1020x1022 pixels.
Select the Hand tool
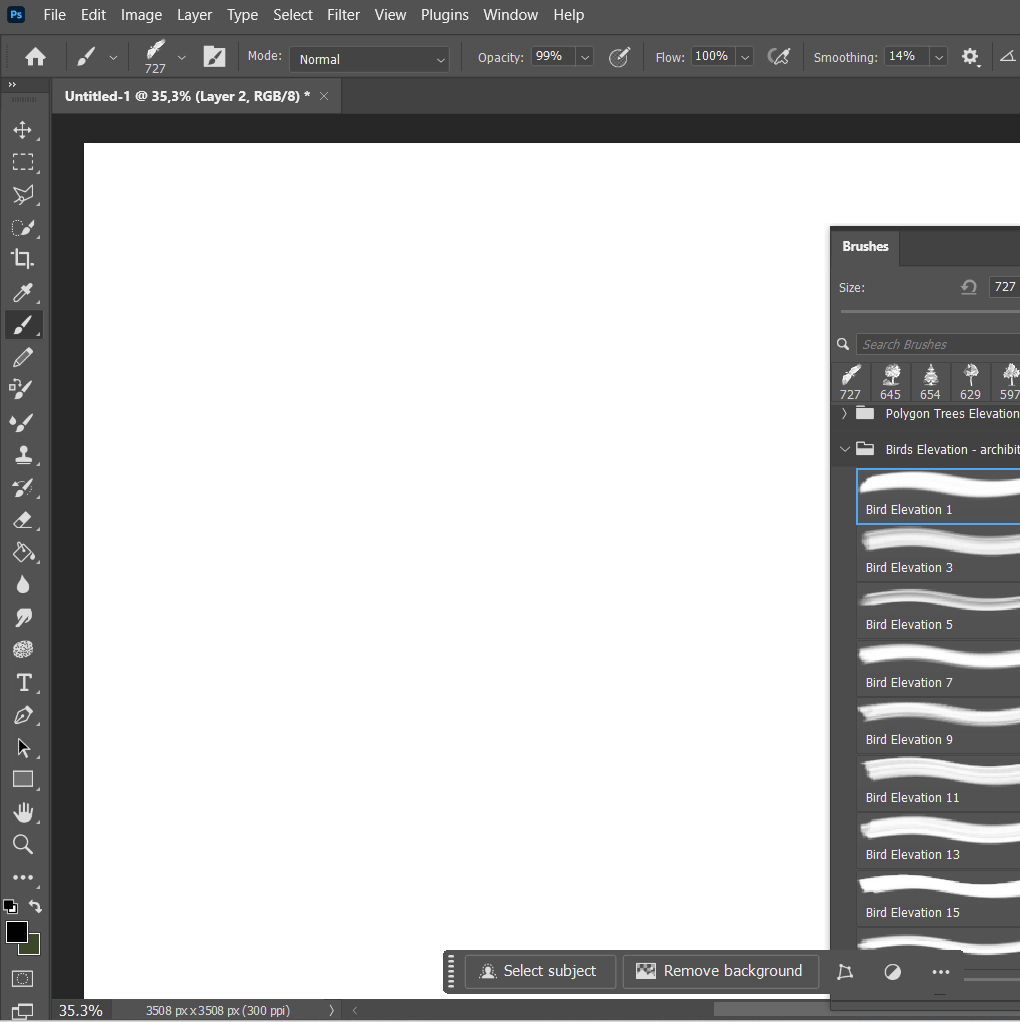(23, 812)
